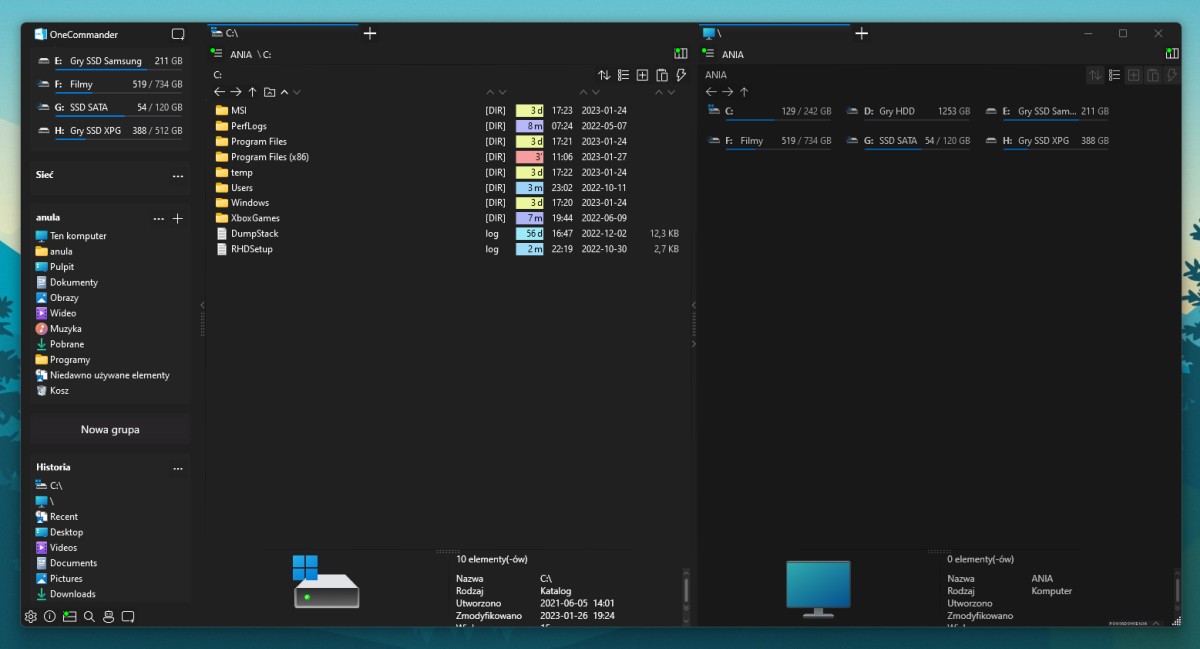Viewport: 1200px width, 649px height.
Task: Click the clipboard paste icon in left pane
Action: click(x=661, y=75)
